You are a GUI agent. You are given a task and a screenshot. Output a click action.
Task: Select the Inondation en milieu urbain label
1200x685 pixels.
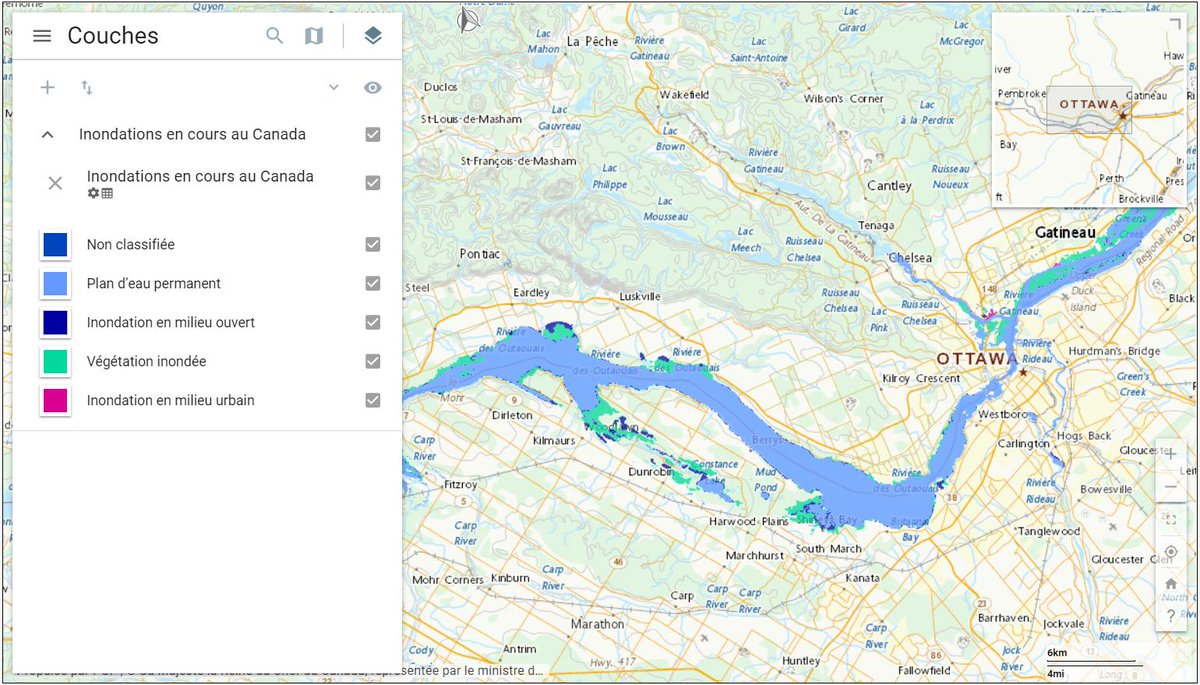[171, 400]
